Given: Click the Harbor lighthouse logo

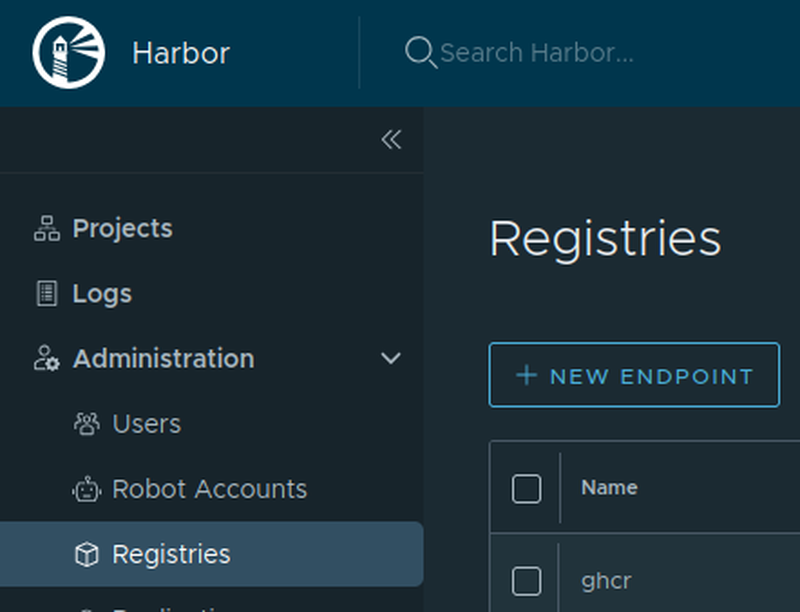Looking at the screenshot, I should (68, 52).
